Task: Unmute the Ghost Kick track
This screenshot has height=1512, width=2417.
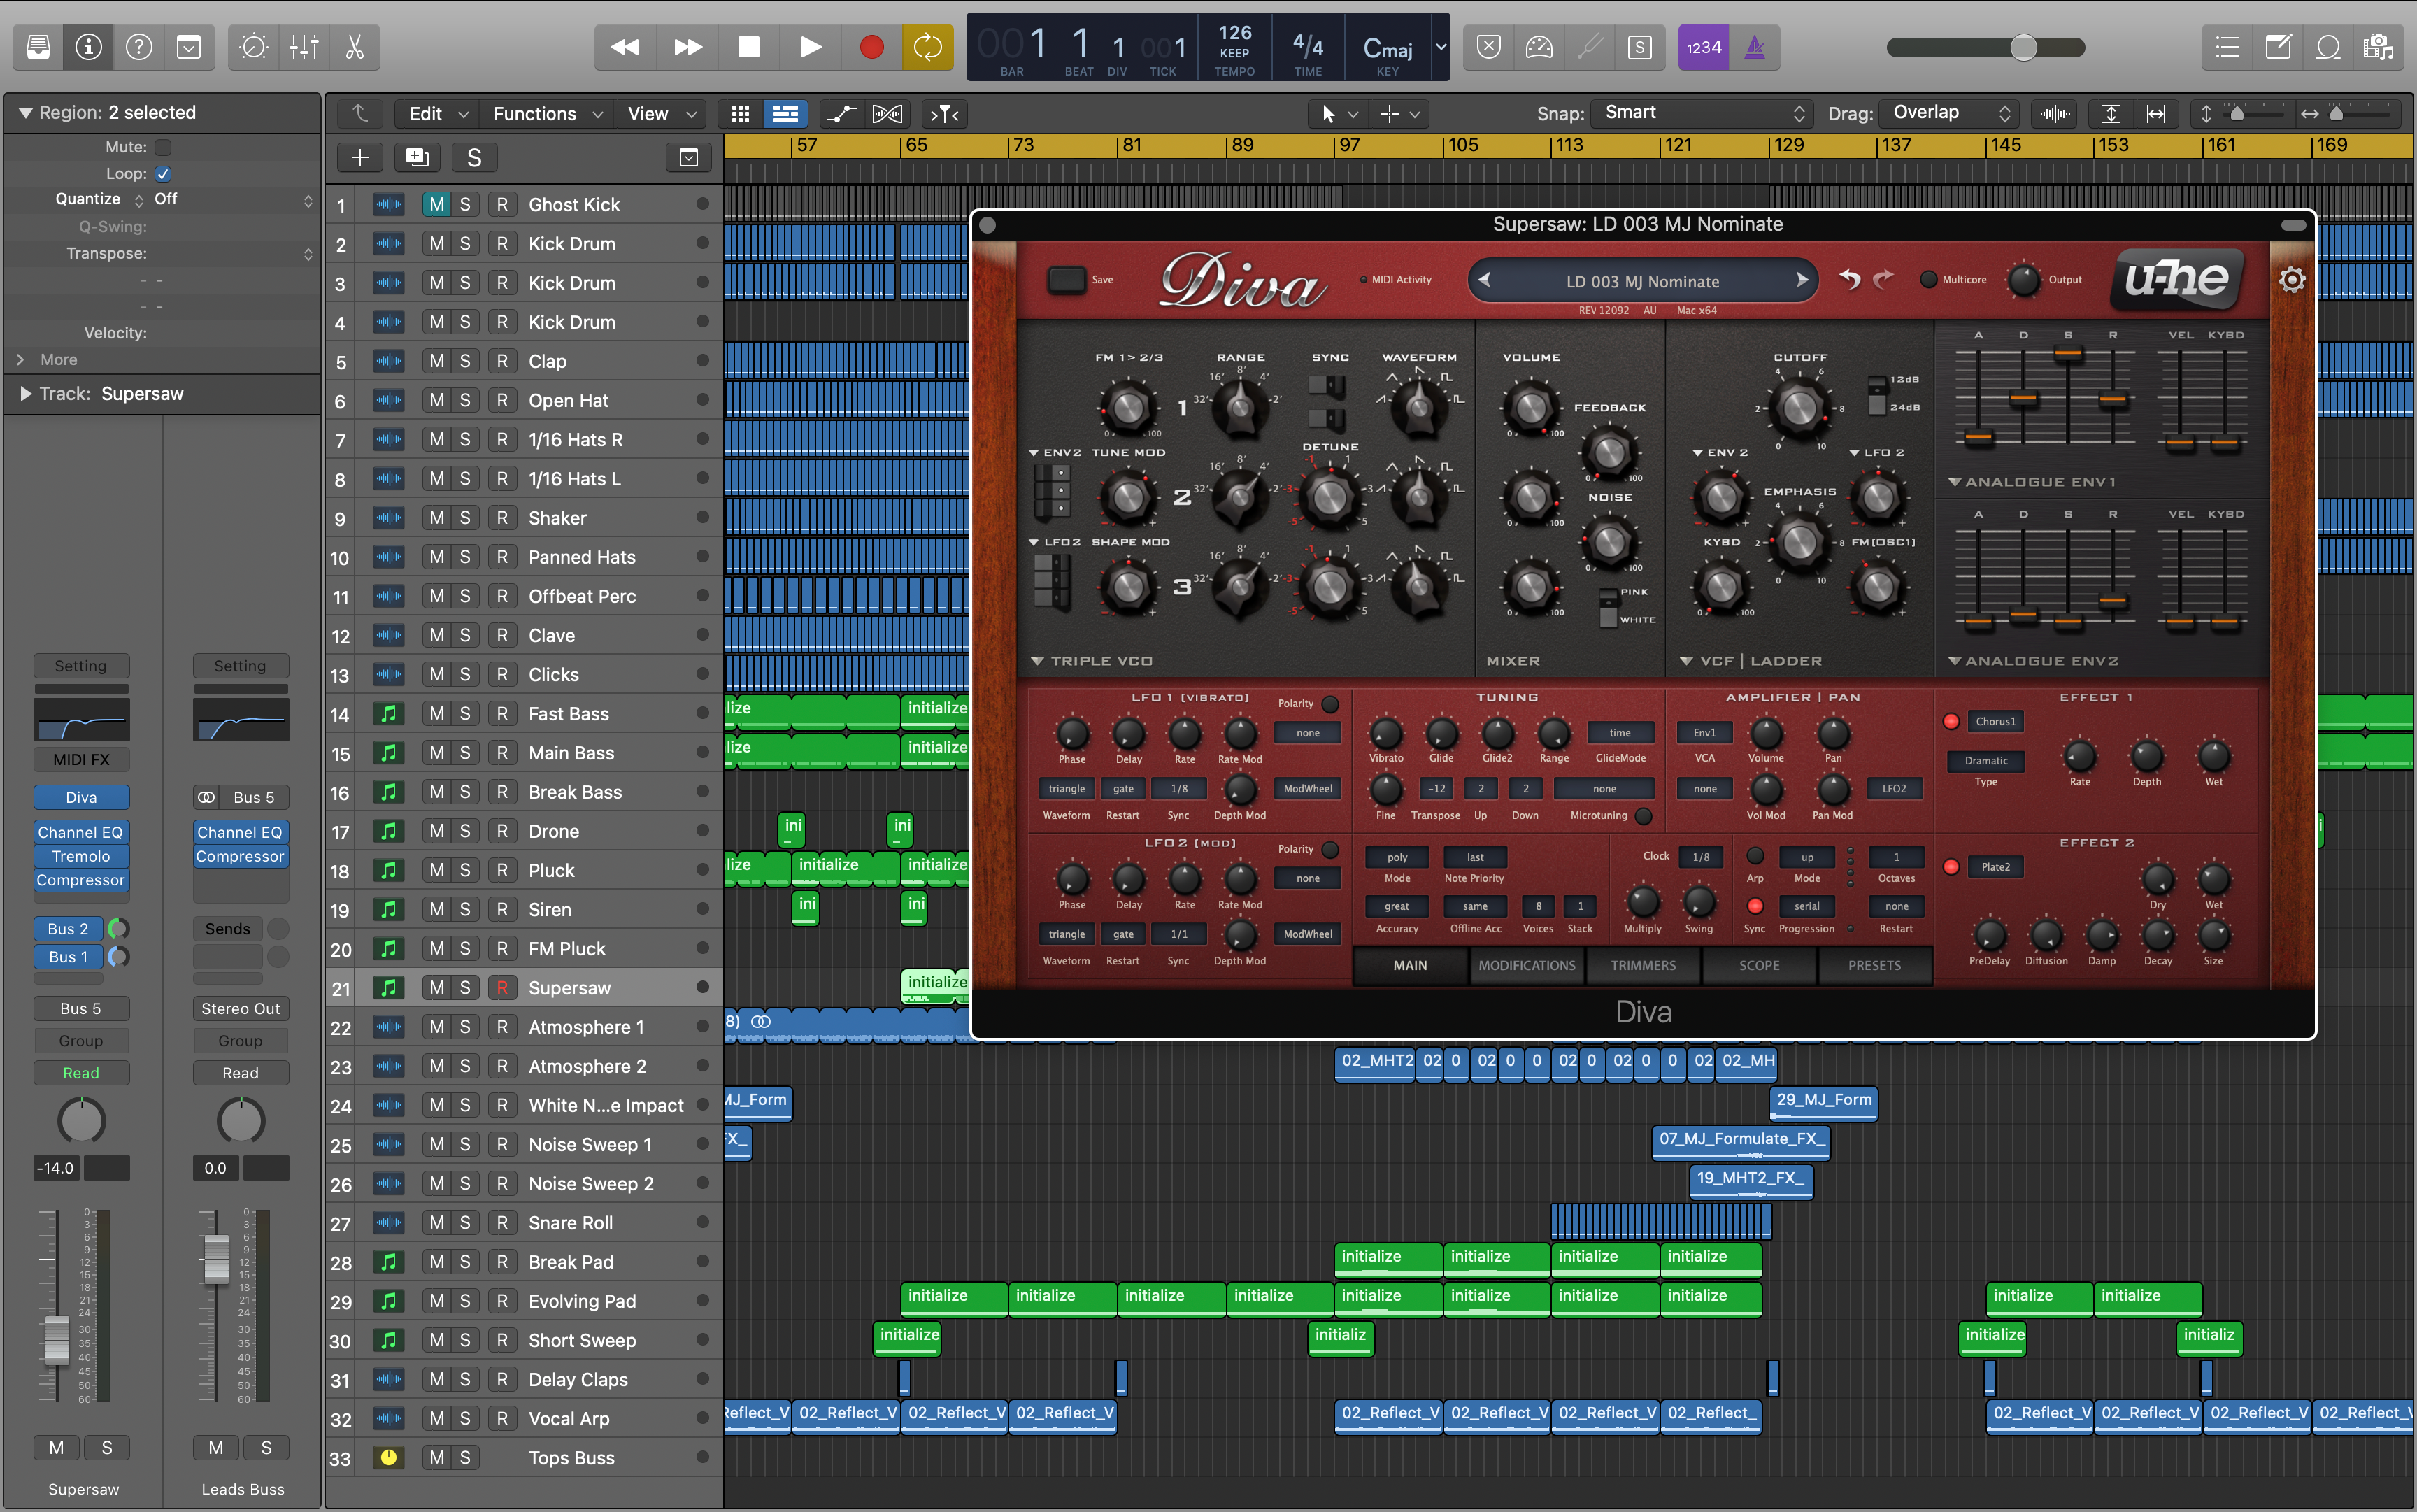Action: (x=436, y=205)
